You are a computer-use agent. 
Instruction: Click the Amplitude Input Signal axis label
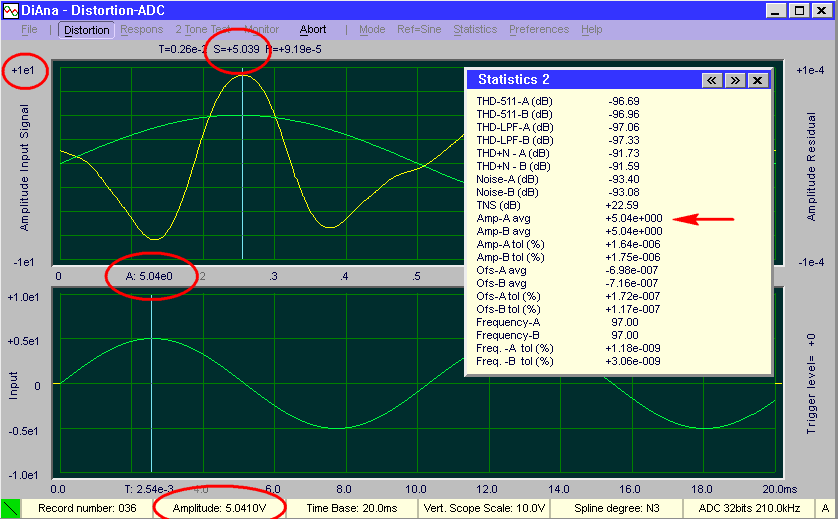pos(24,167)
